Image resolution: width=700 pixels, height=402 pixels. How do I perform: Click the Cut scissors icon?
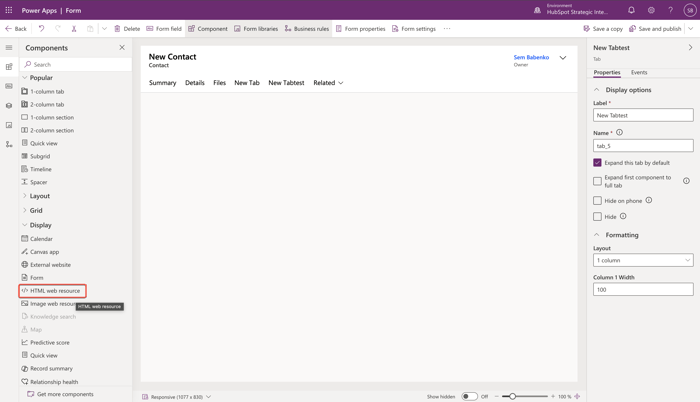(74, 29)
